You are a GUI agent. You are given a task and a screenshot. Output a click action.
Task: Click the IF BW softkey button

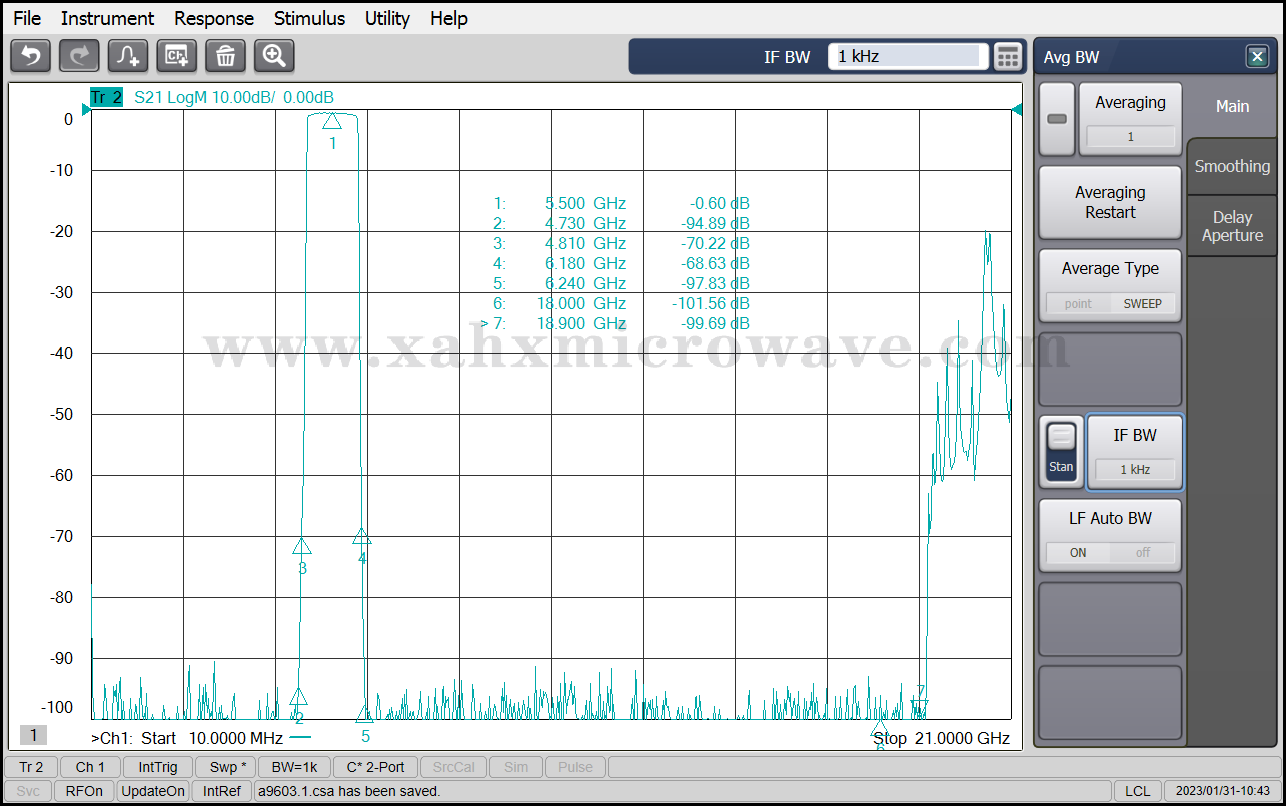(x=1134, y=452)
